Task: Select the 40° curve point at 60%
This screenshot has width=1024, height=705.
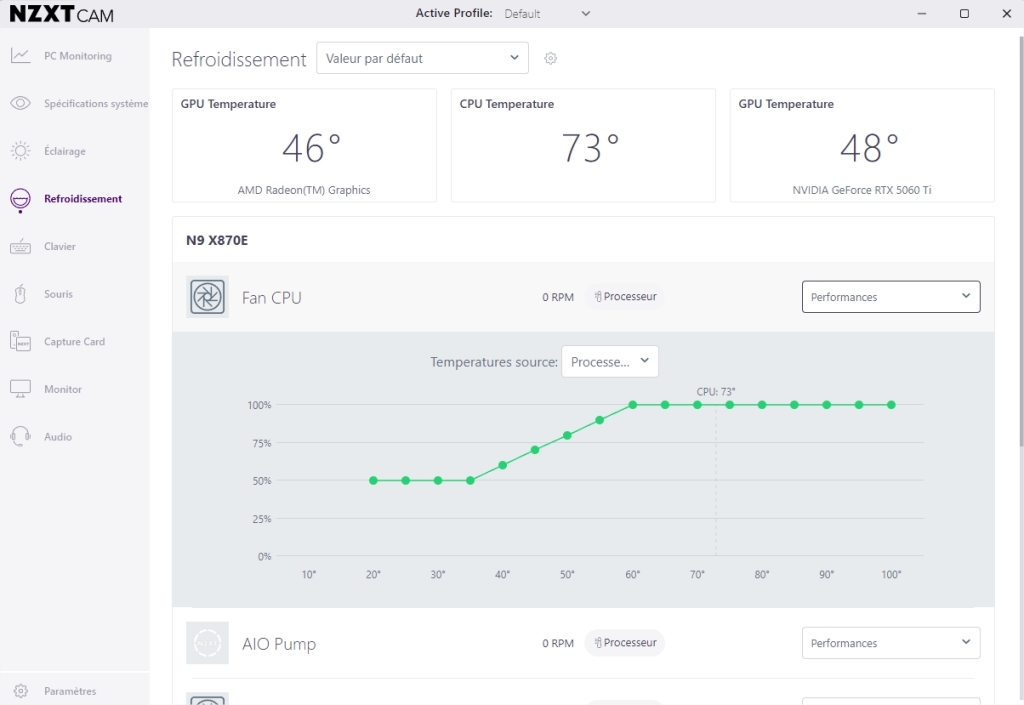Action: pos(503,465)
